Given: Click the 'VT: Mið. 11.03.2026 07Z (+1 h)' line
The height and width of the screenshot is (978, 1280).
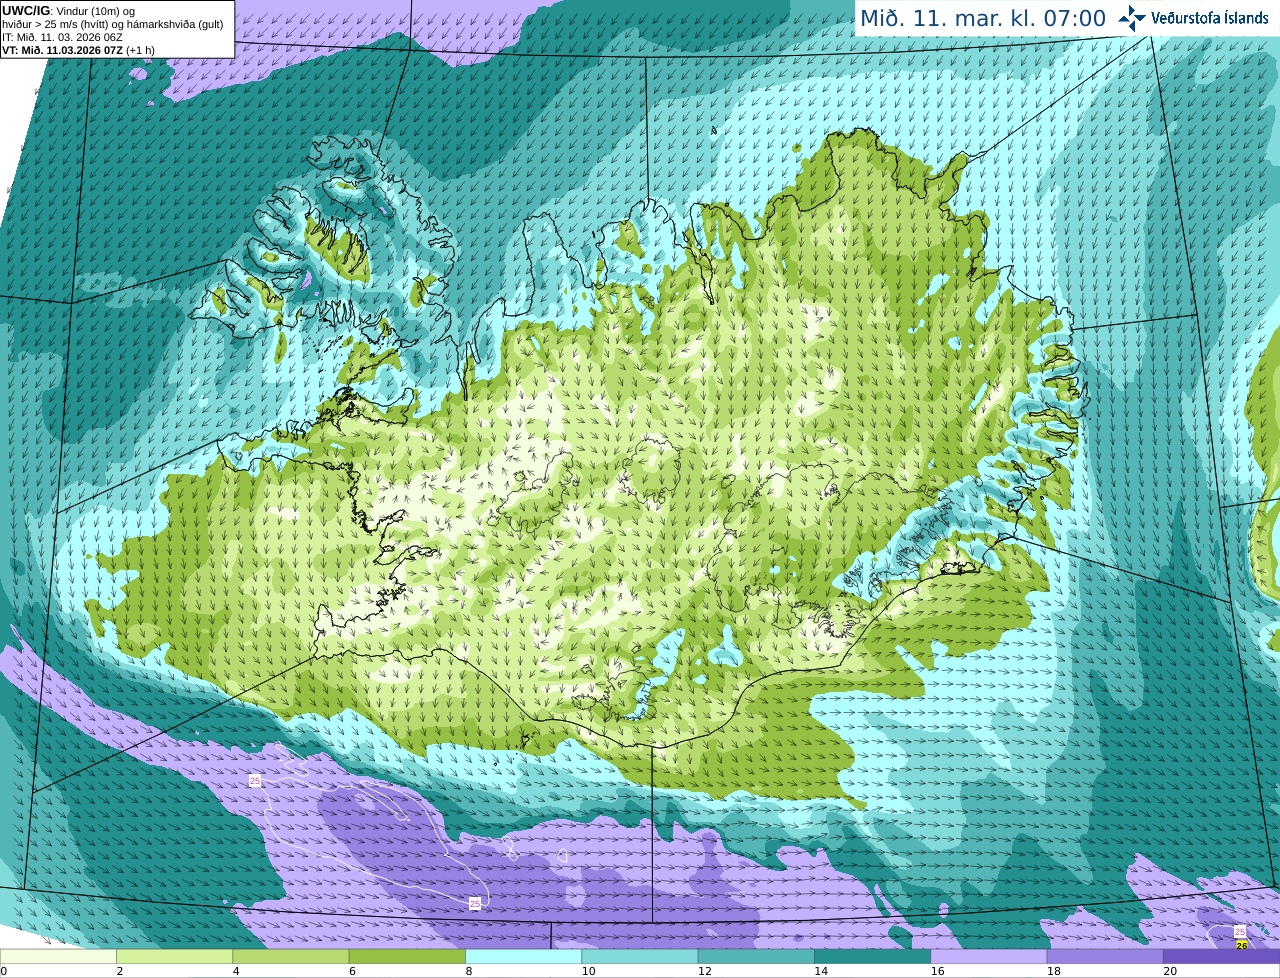Looking at the screenshot, I should click(79, 50).
